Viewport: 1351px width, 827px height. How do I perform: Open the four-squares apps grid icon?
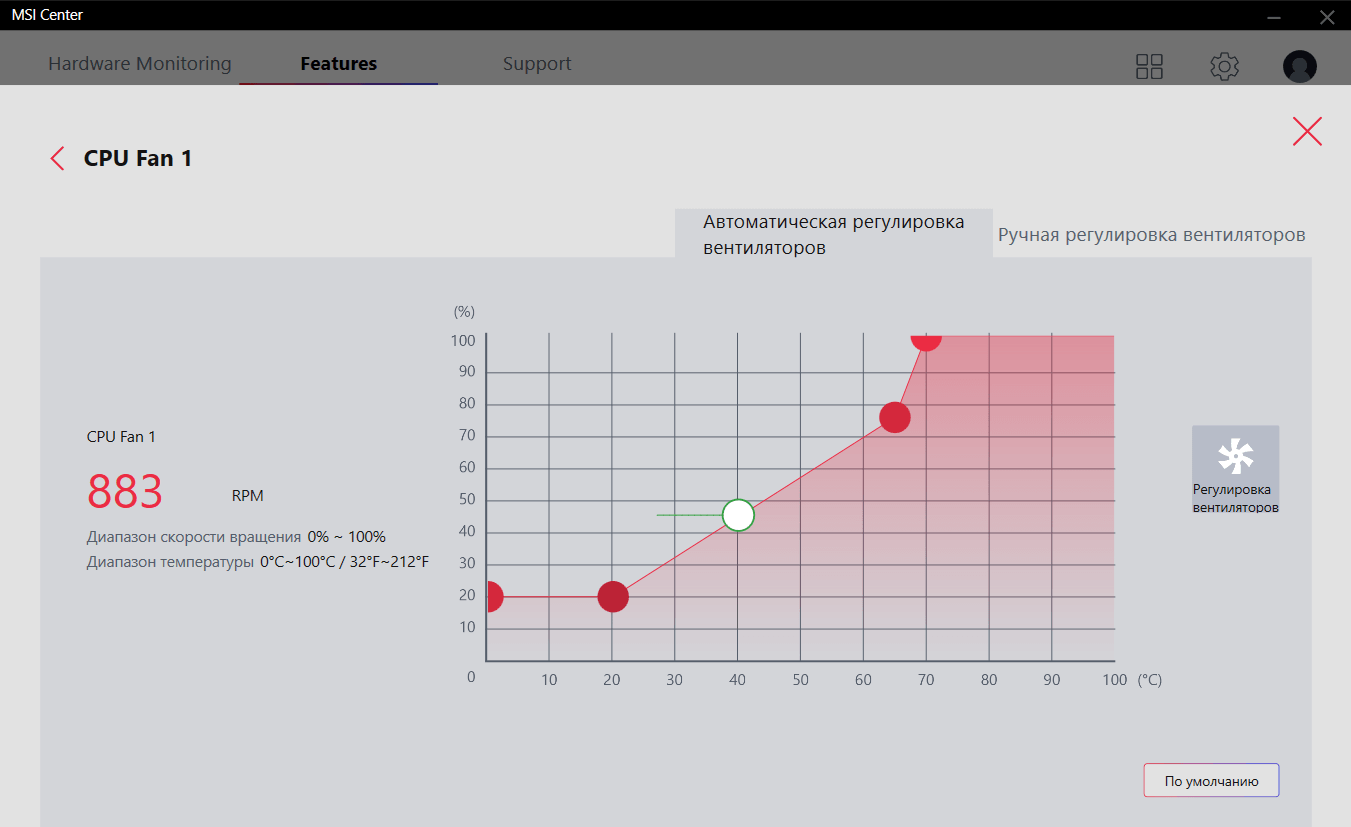pos(1149,66)
